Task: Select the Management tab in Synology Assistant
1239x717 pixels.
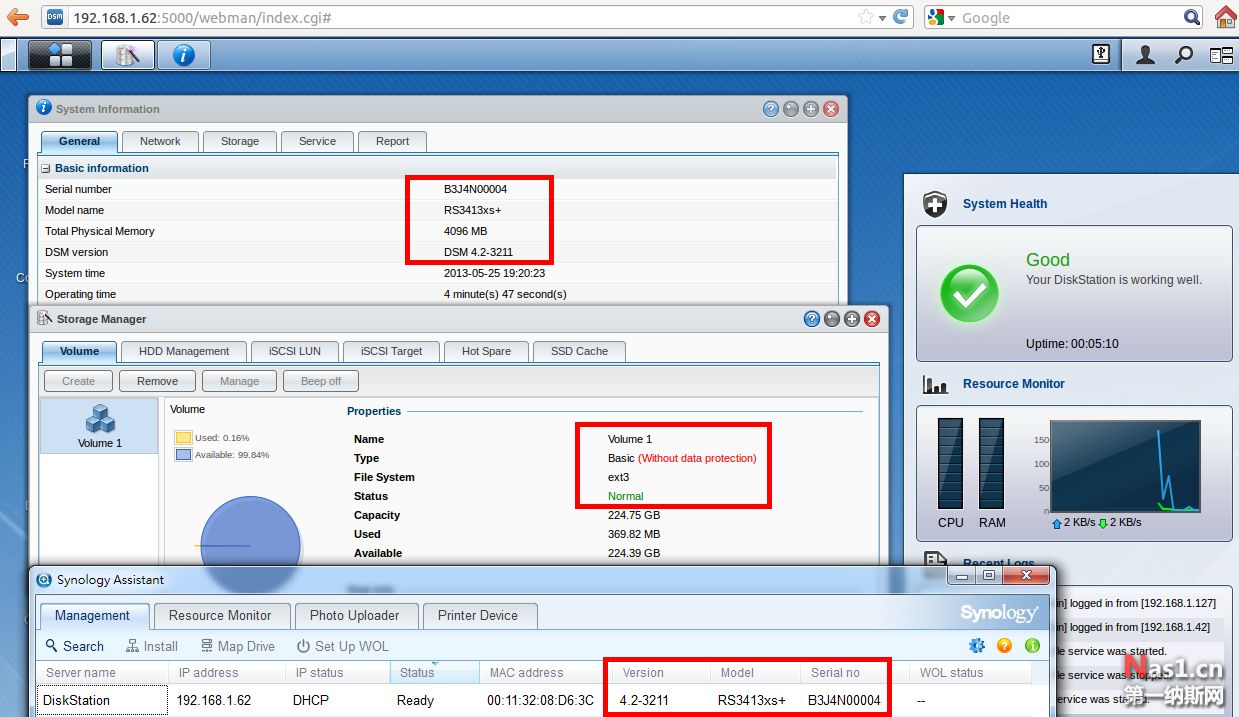Action: (93, 615)
